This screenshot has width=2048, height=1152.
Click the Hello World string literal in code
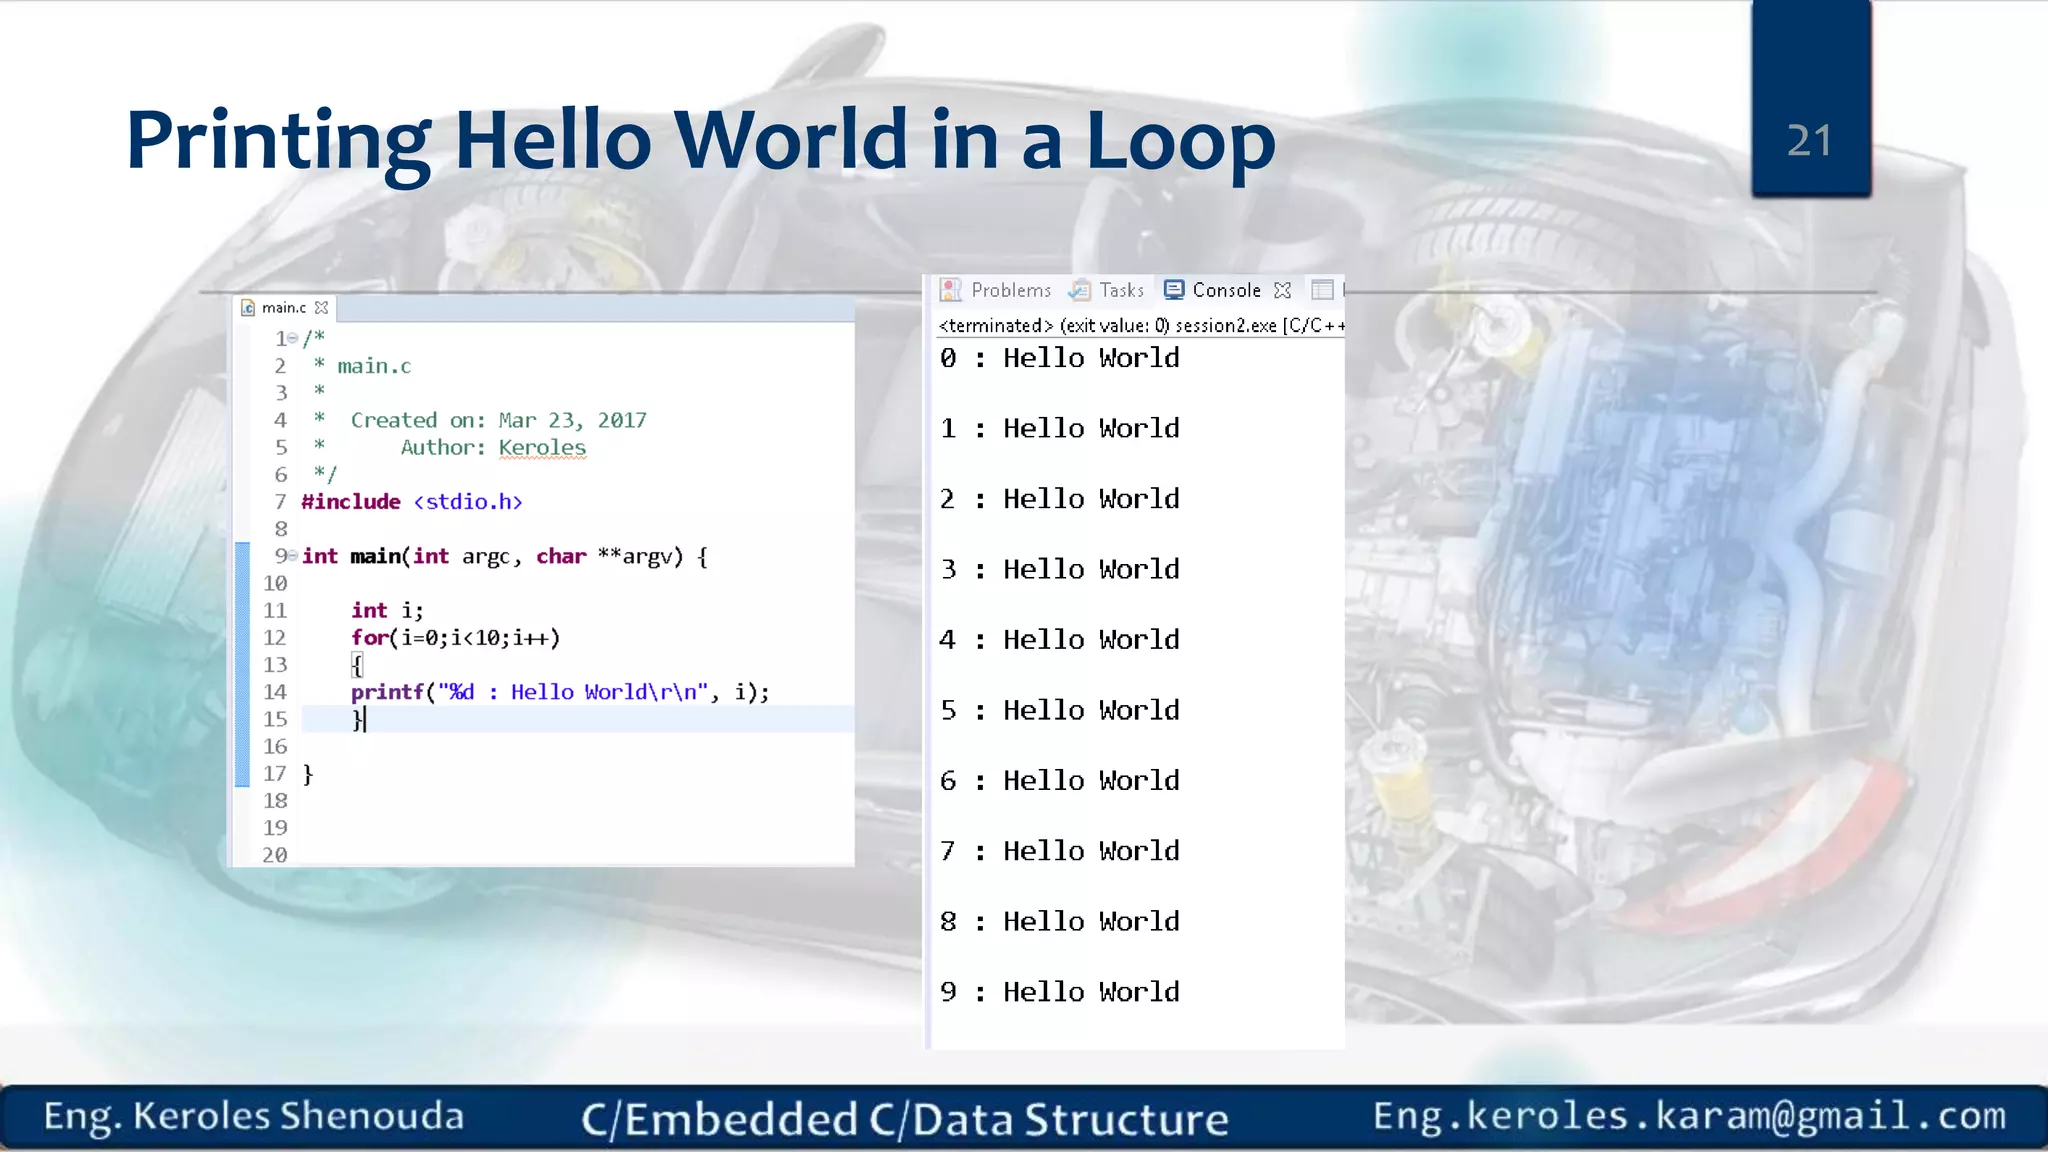pos(573,692)
